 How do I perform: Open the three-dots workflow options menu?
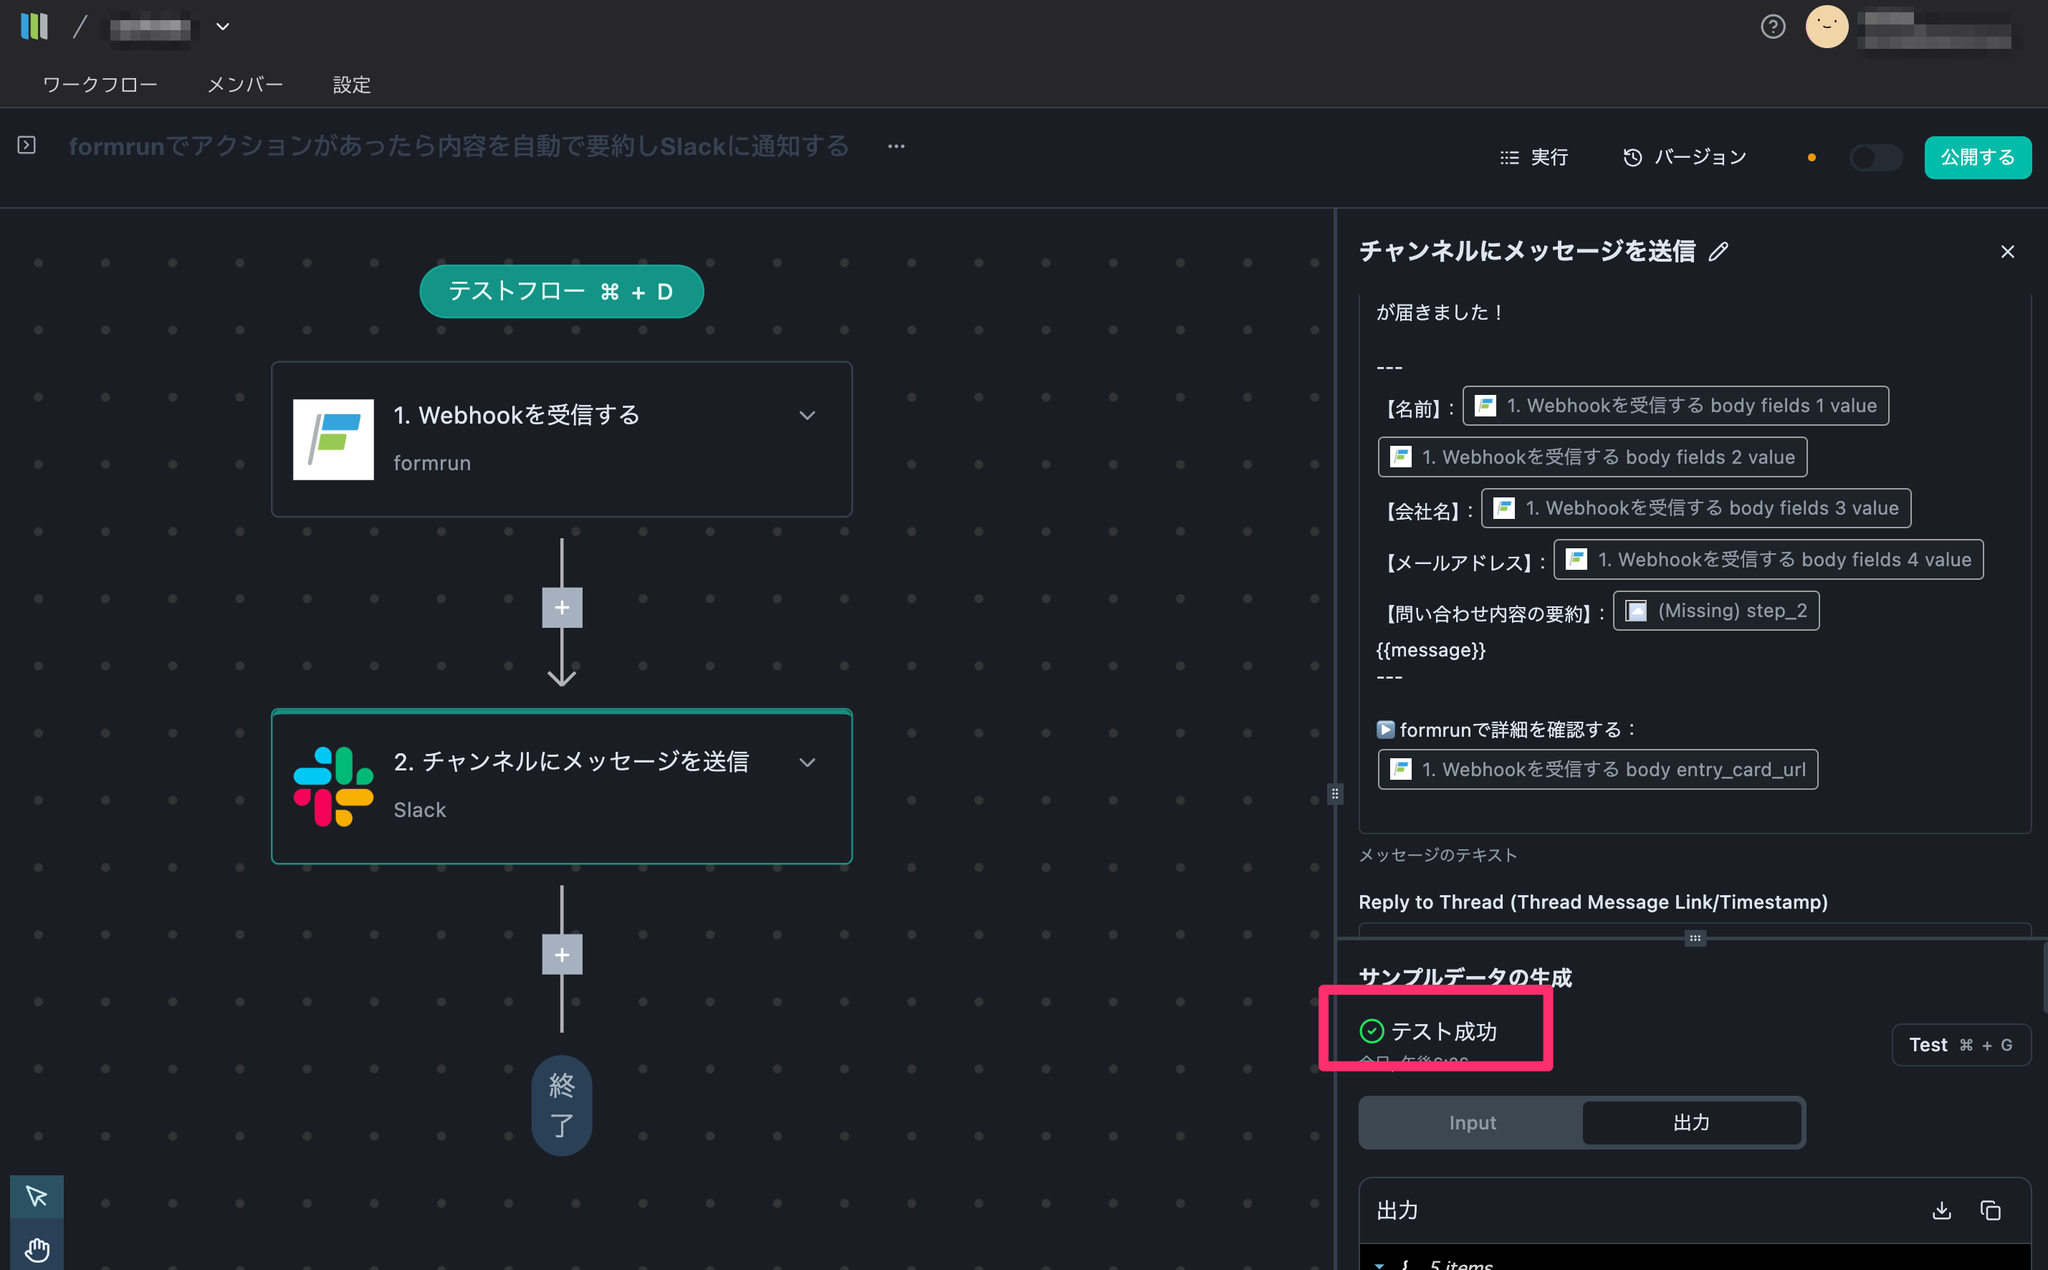click(896, 147)
